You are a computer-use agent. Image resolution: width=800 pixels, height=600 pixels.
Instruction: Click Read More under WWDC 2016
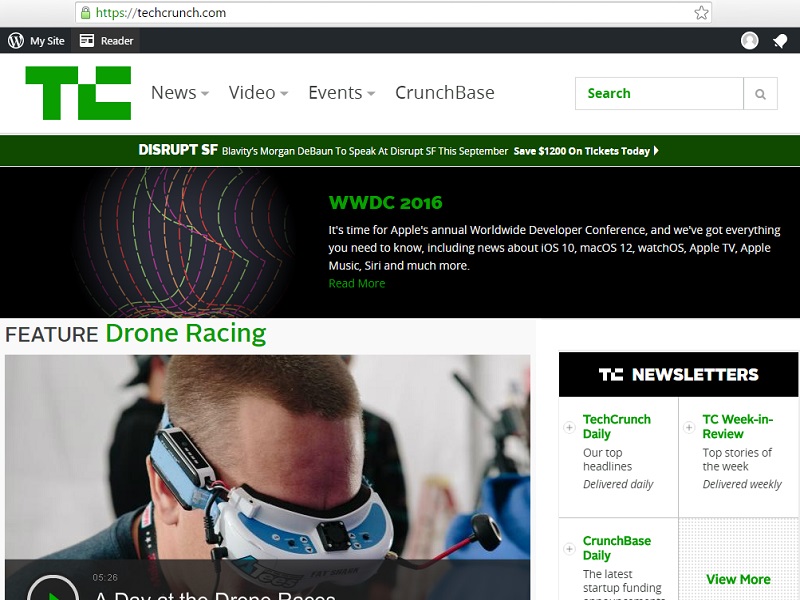coord(357,284)
